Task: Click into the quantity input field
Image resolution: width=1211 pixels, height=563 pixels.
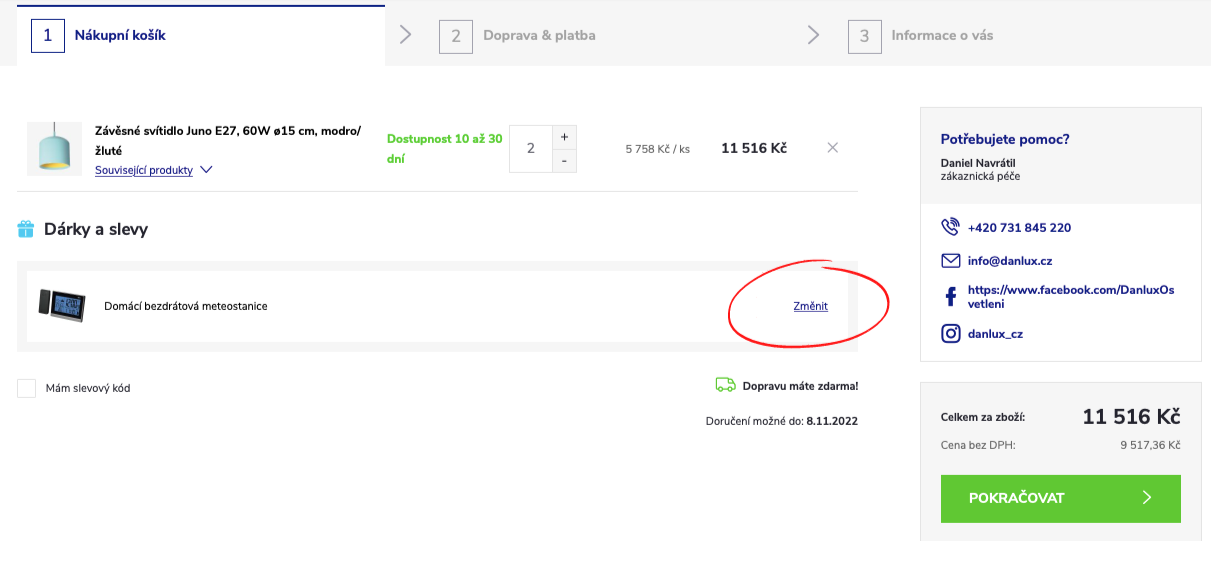Action: coord(530,148)
